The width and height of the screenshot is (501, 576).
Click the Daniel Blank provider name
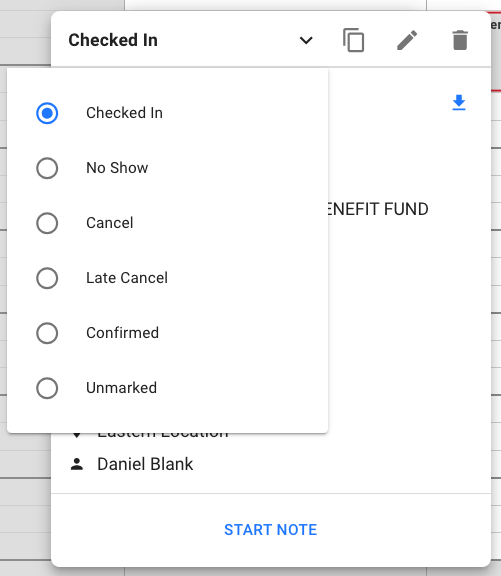(145, 464)
